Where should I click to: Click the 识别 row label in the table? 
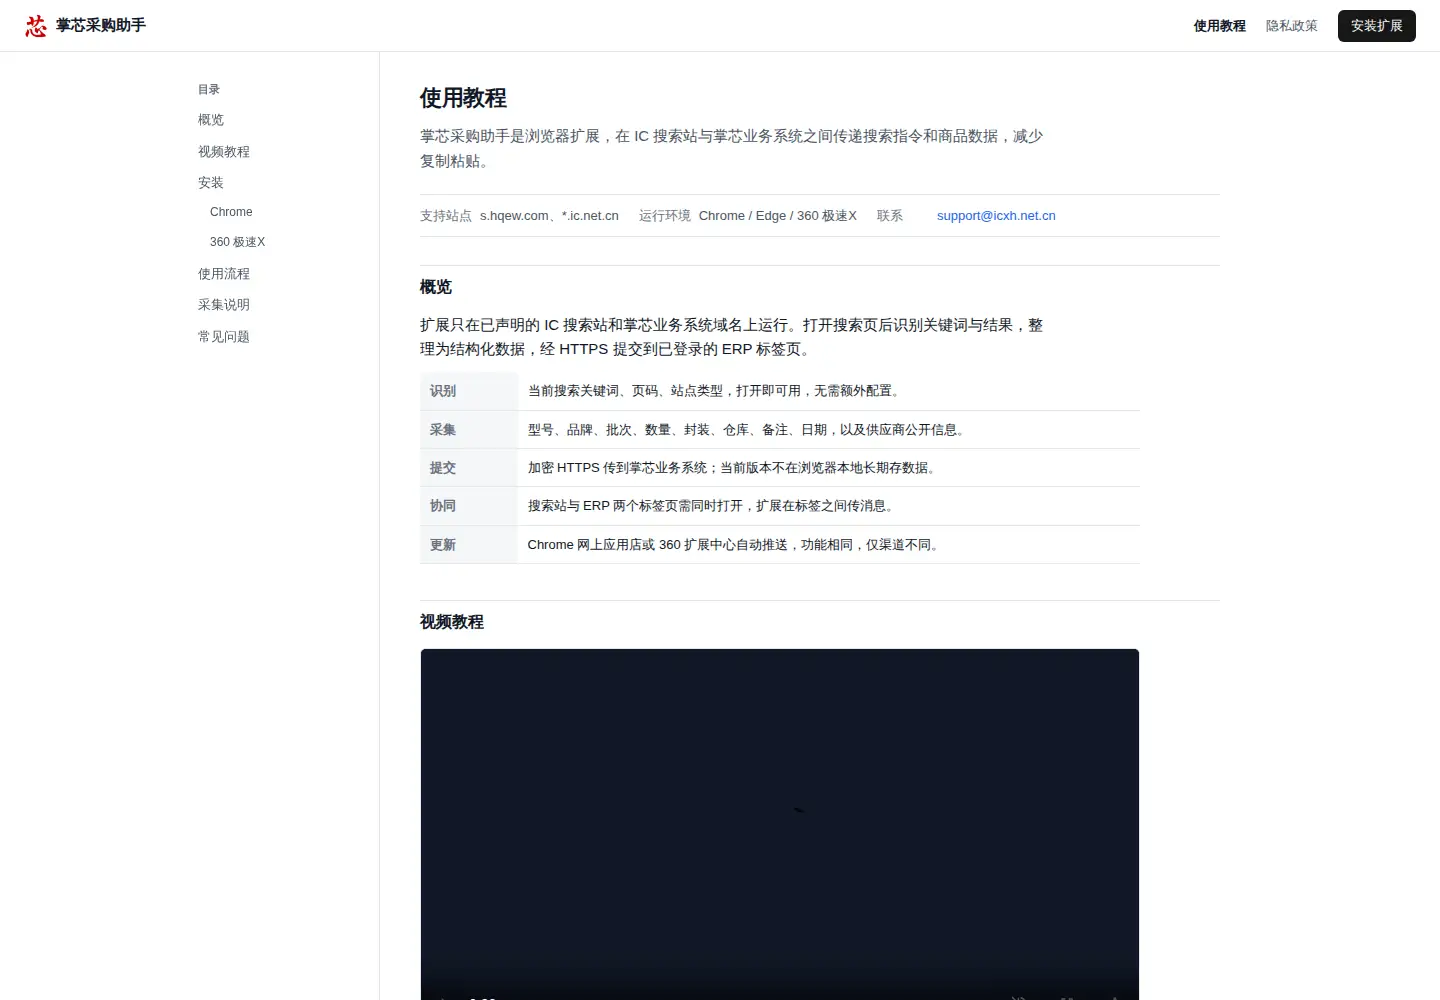[x=443, y=391]
